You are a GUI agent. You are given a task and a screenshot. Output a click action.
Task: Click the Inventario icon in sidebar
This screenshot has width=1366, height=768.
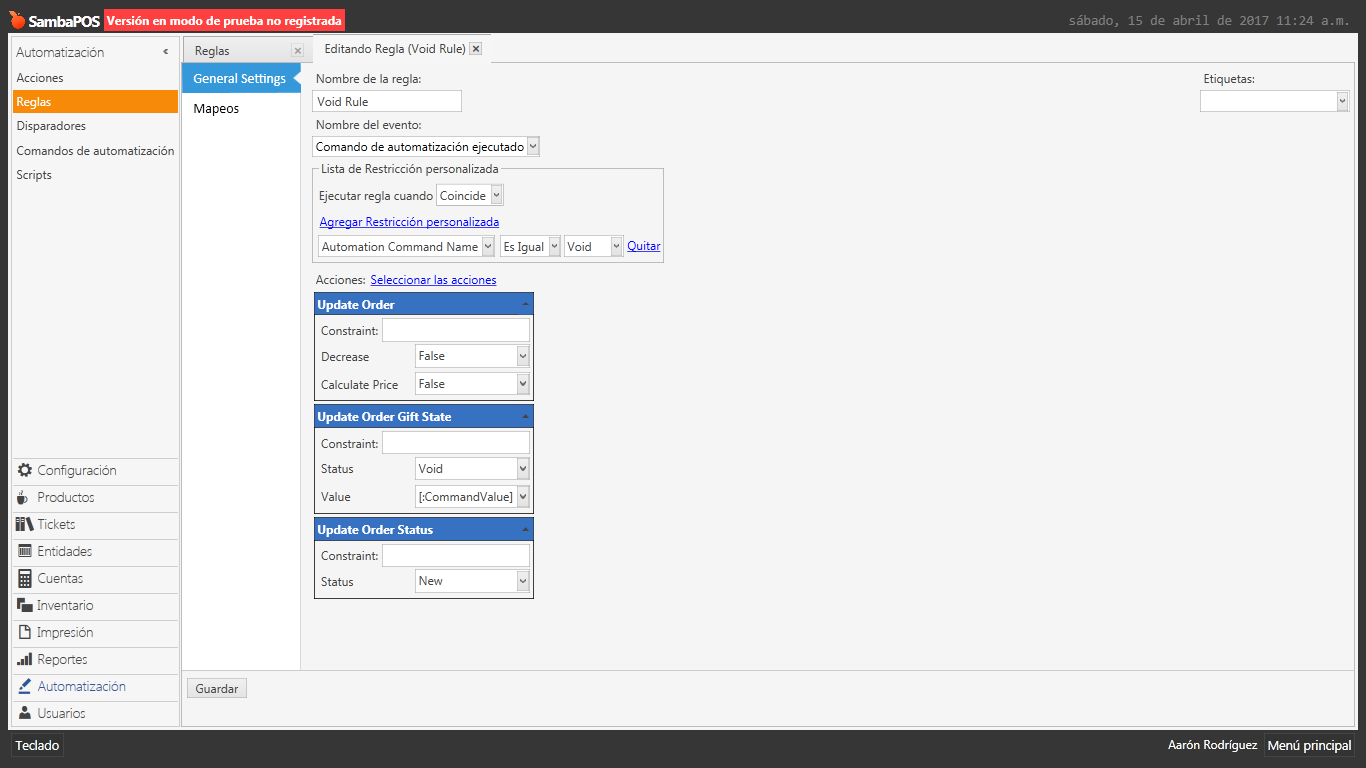point(25,605)
